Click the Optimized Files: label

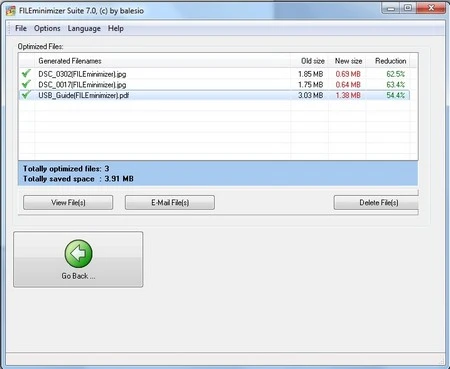point(40,46)
